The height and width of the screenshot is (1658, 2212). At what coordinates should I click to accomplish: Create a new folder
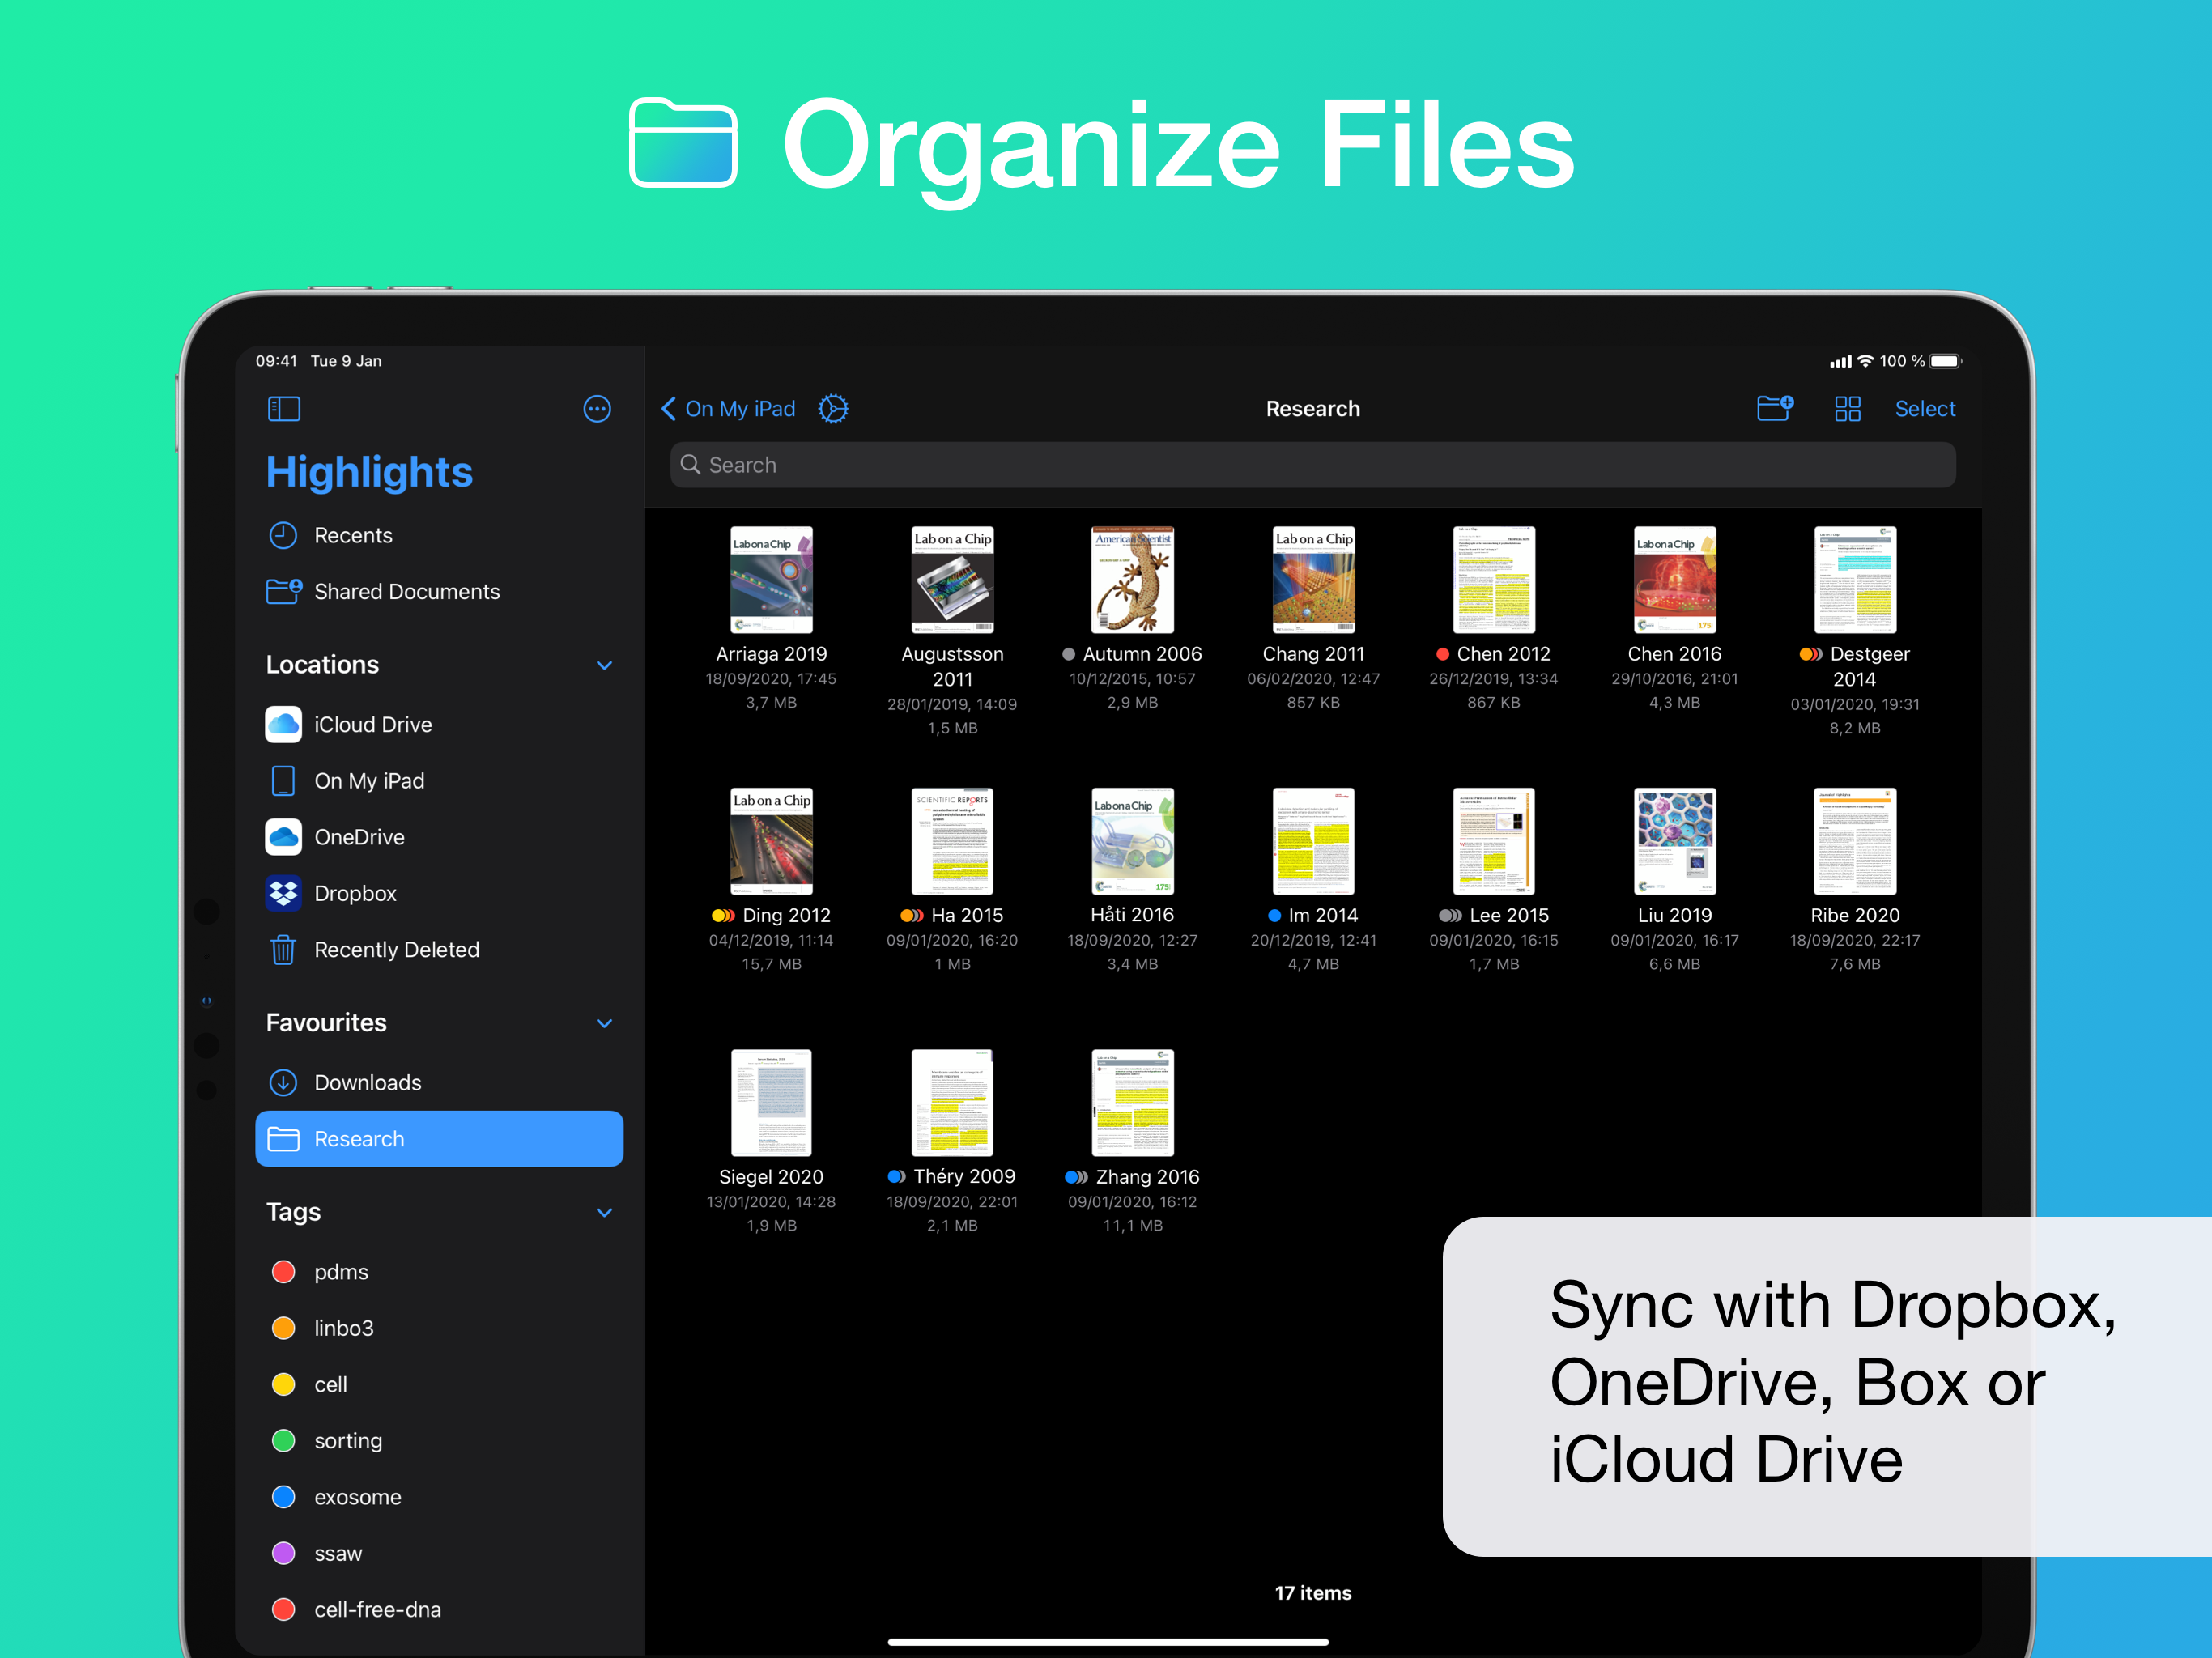tap(1774, 408)
